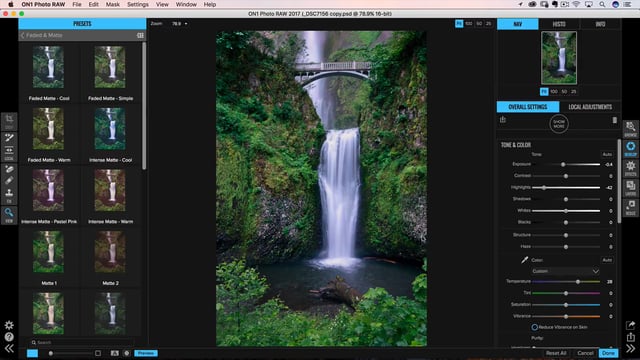Select the Crop tool
640x360 pixels.
(x=9, y=119)
